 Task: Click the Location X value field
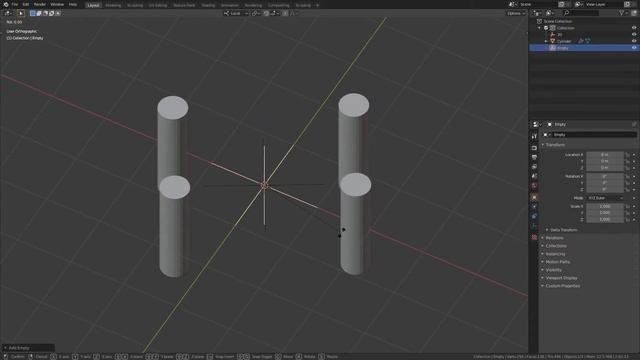click(x=605, y=155)
